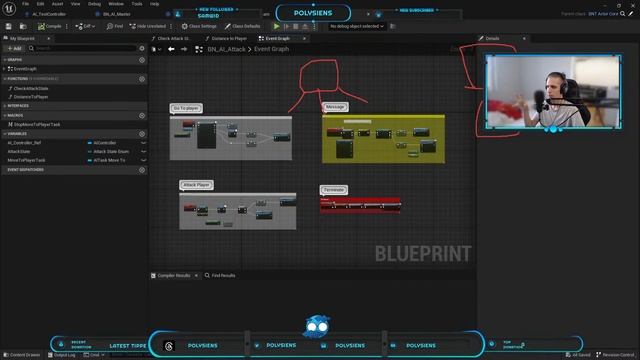The width and height of the screenshot is (640, 360).
Task: Select the Event Graph tab
Action: [278, 38]
